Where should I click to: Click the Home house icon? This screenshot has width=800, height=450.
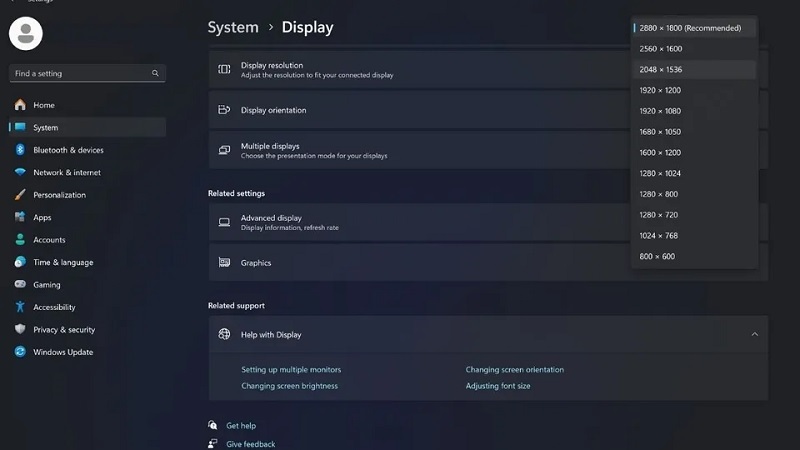[20, 105]
